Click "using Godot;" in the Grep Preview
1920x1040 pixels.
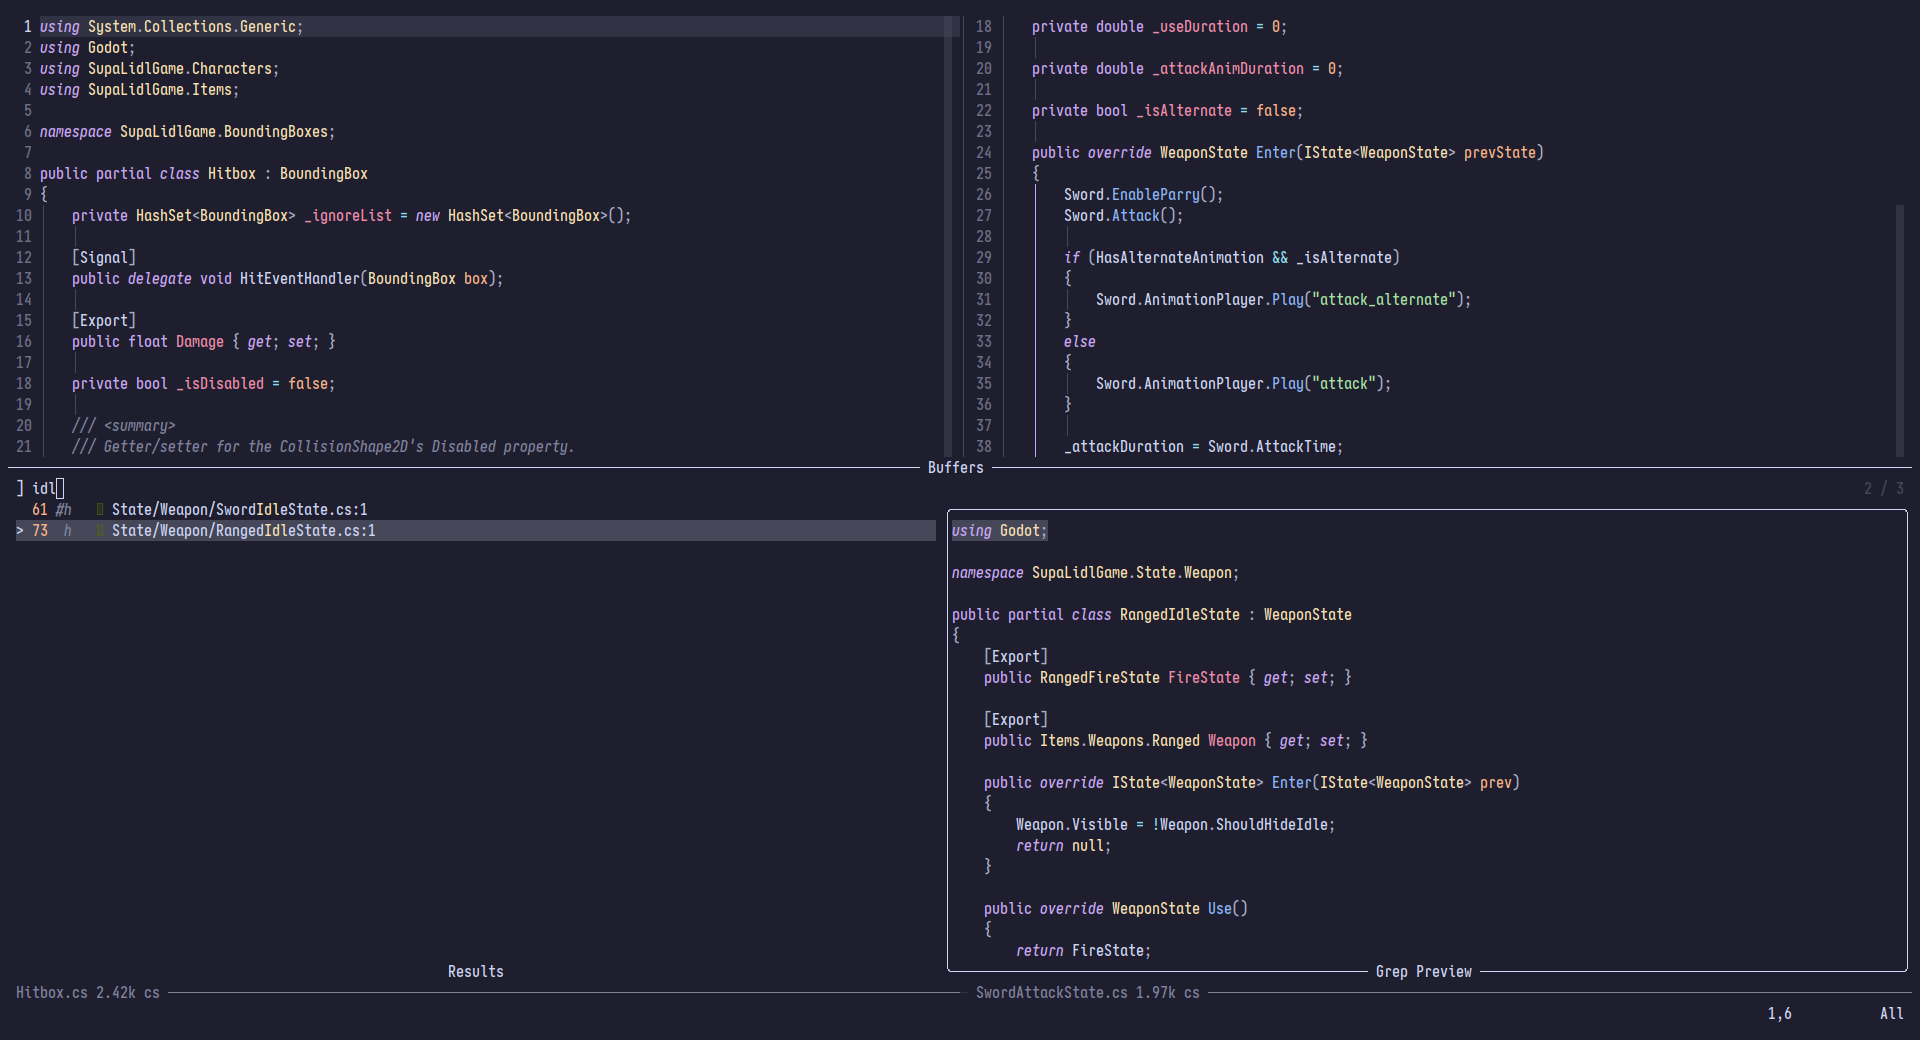pyautogui.click(x=999, y=531)
